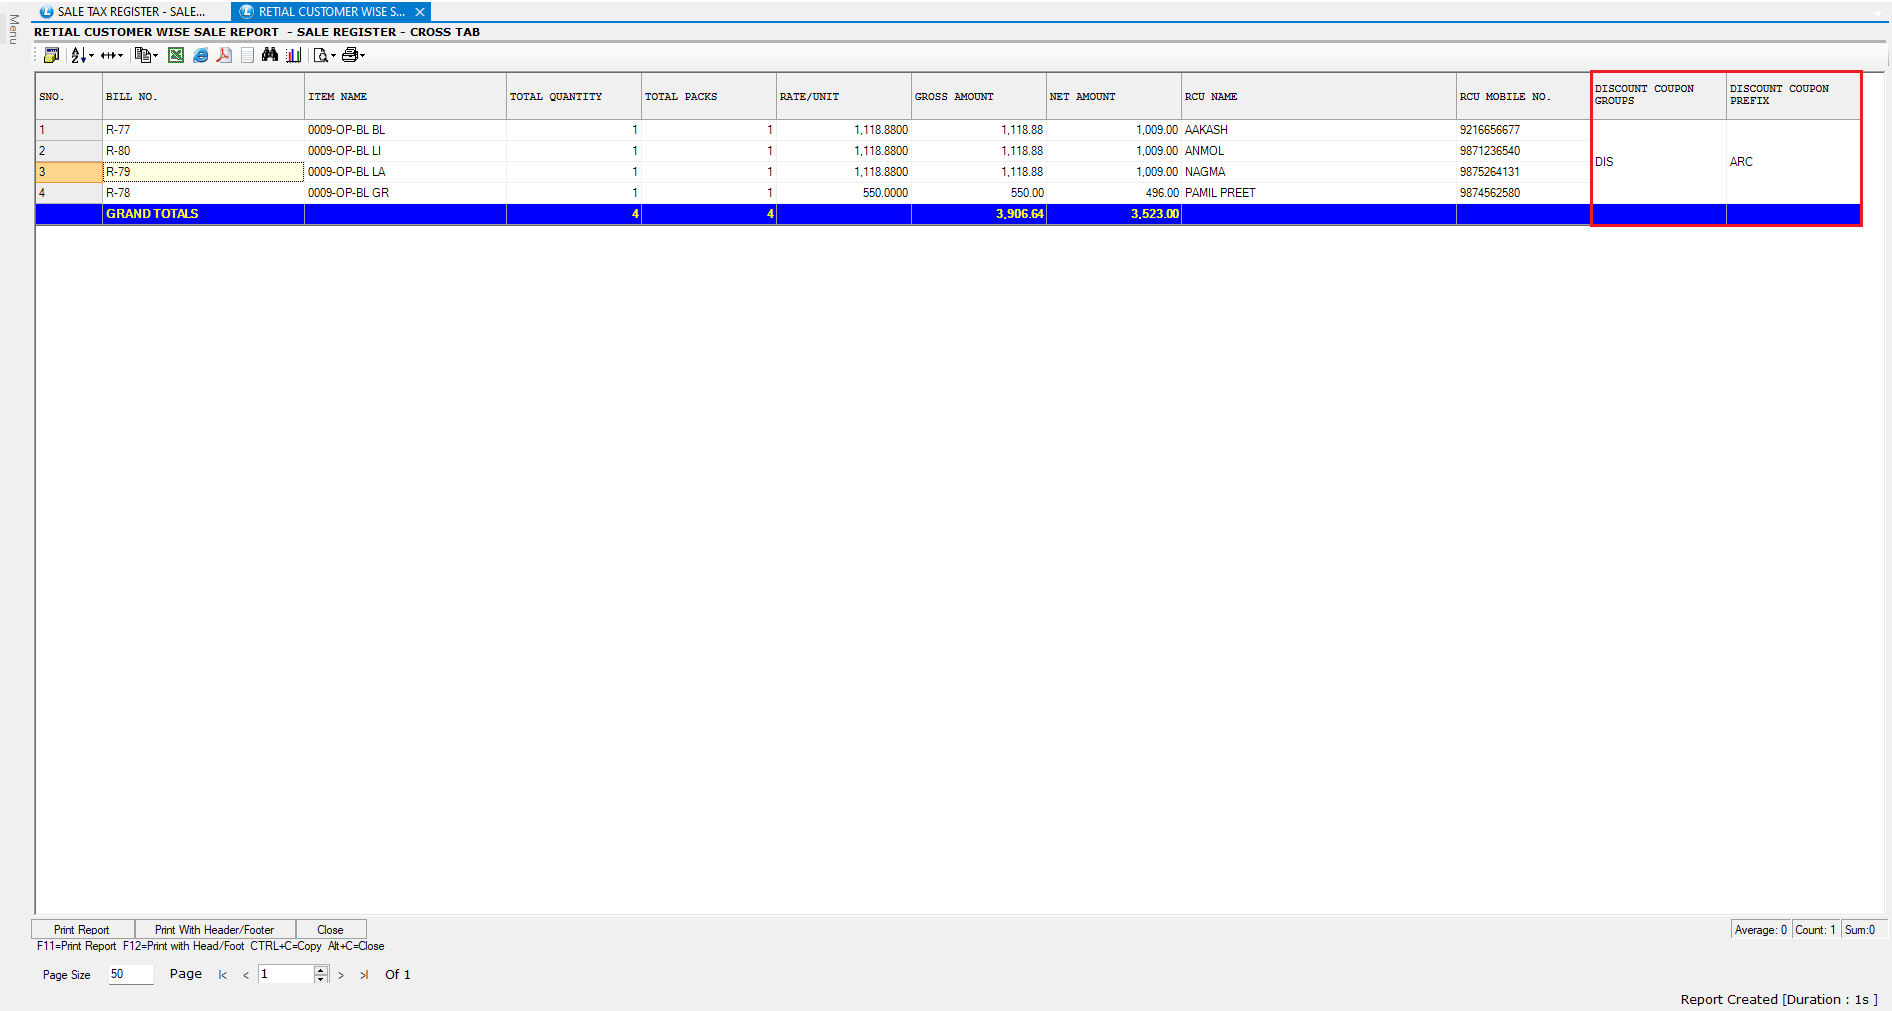Click Print With Header/Footer button
This screenshot has width=1892, height=1011.
coord(214,929)
